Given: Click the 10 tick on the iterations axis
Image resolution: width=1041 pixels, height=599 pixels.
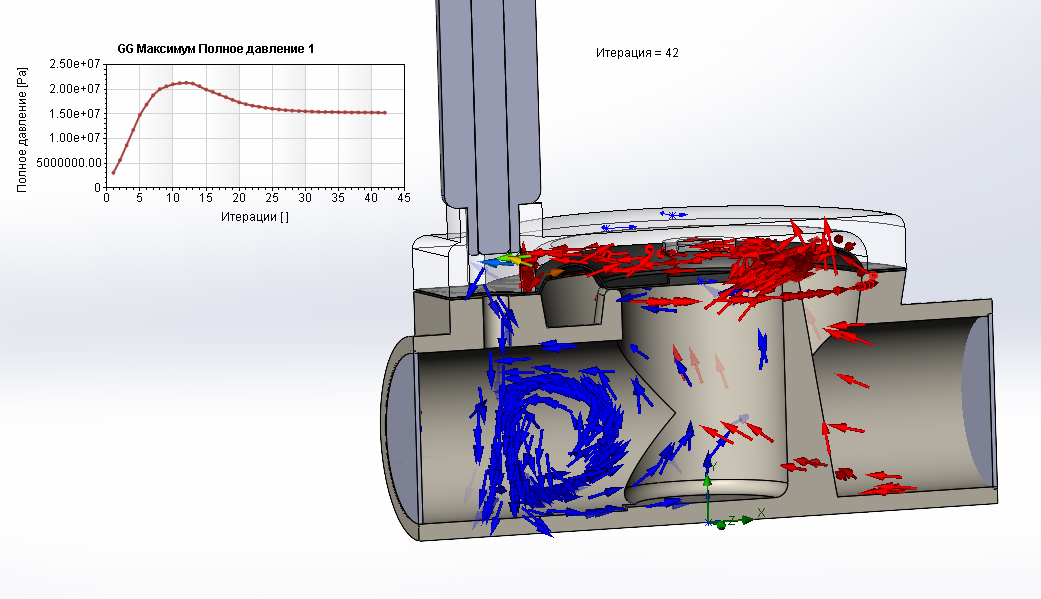Looking at the screenshot, I should pyautogui.click(x=173, y=198).
